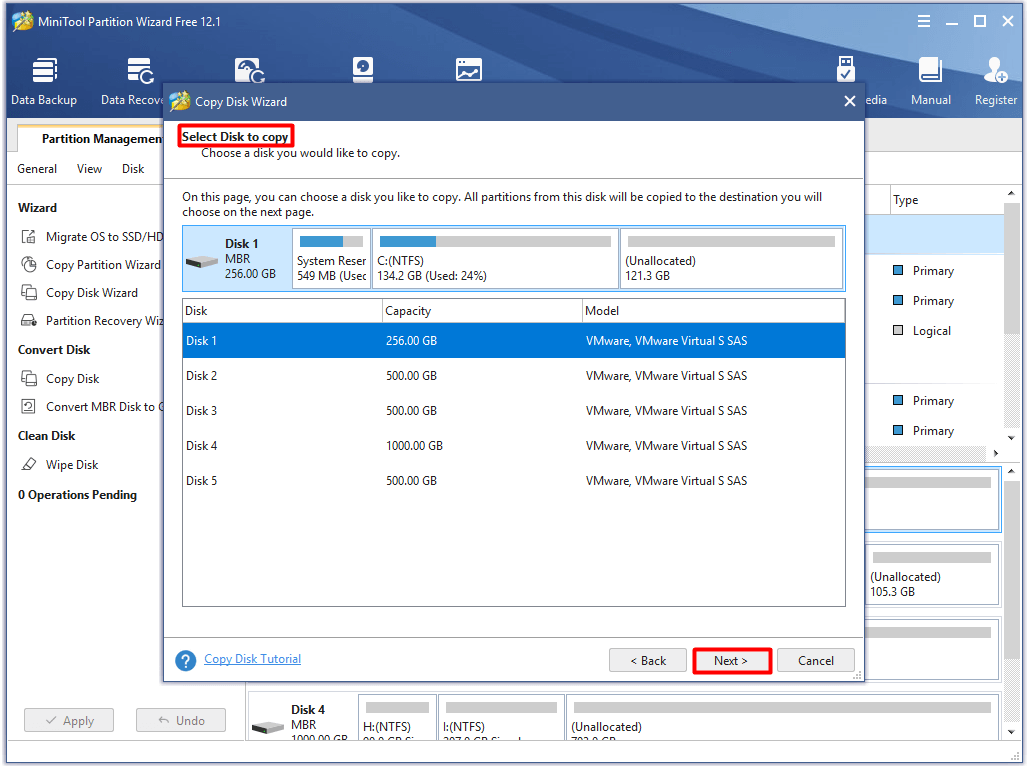This screenshot has width=1028, height=766.
Task: Click the 121.3 GB Unallocated partition block
Action: coord(731,258)
